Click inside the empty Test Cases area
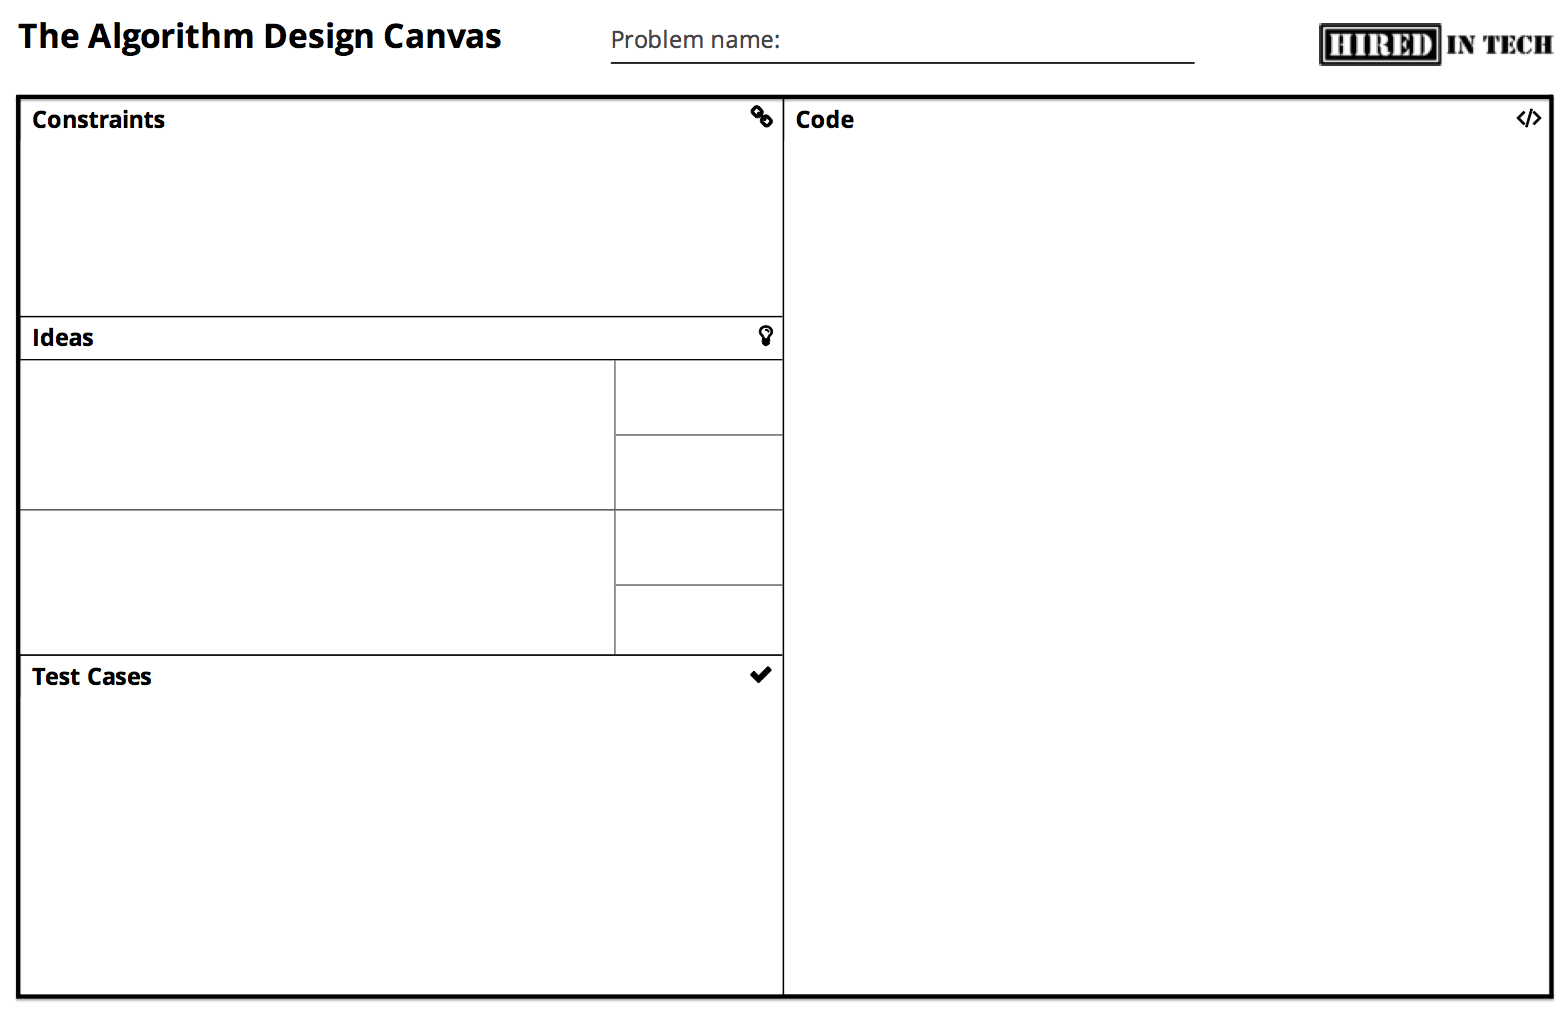This screenshot has height=1017, width=1567. (400, 840)
